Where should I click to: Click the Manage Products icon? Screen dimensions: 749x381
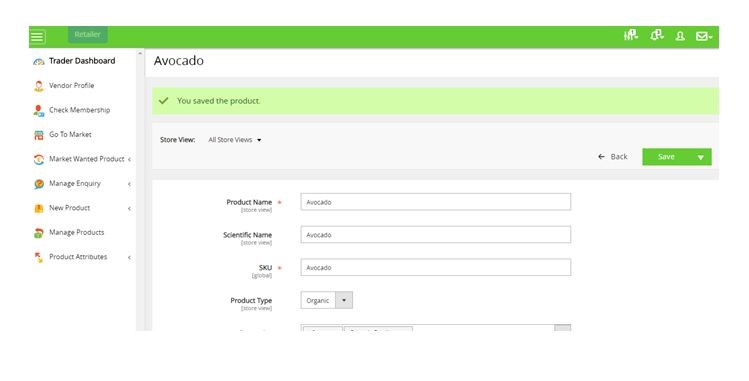pos(39,233)
